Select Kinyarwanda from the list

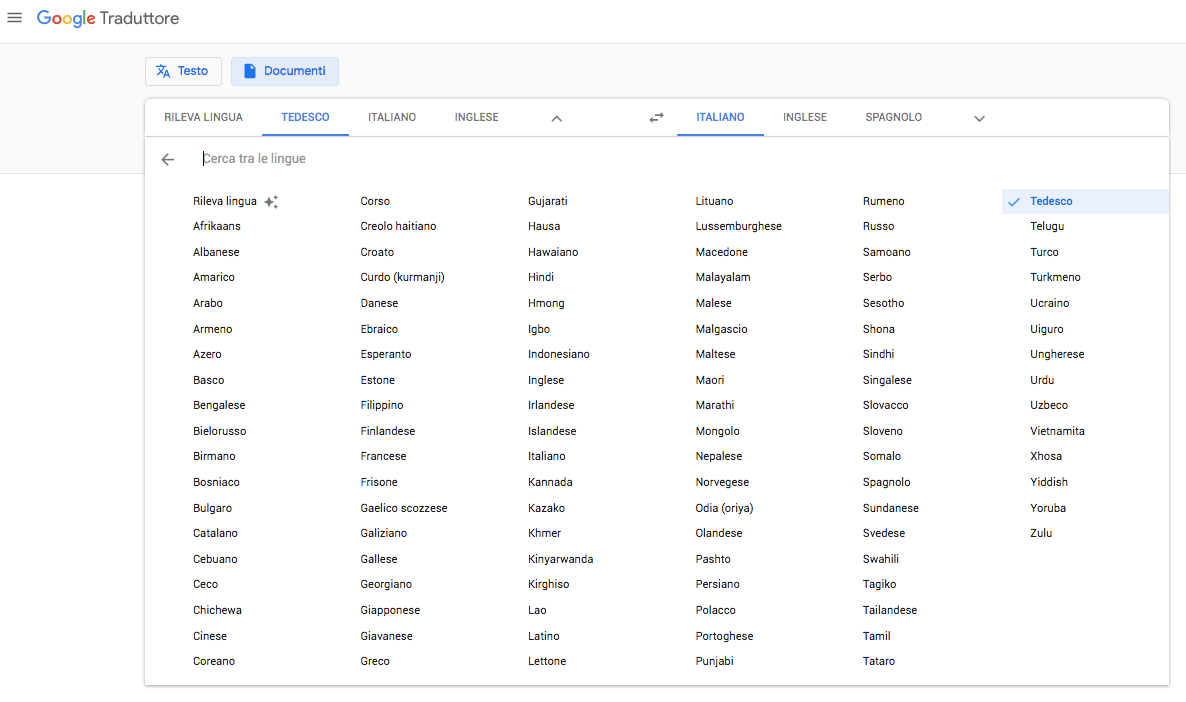tap(560, 559)
